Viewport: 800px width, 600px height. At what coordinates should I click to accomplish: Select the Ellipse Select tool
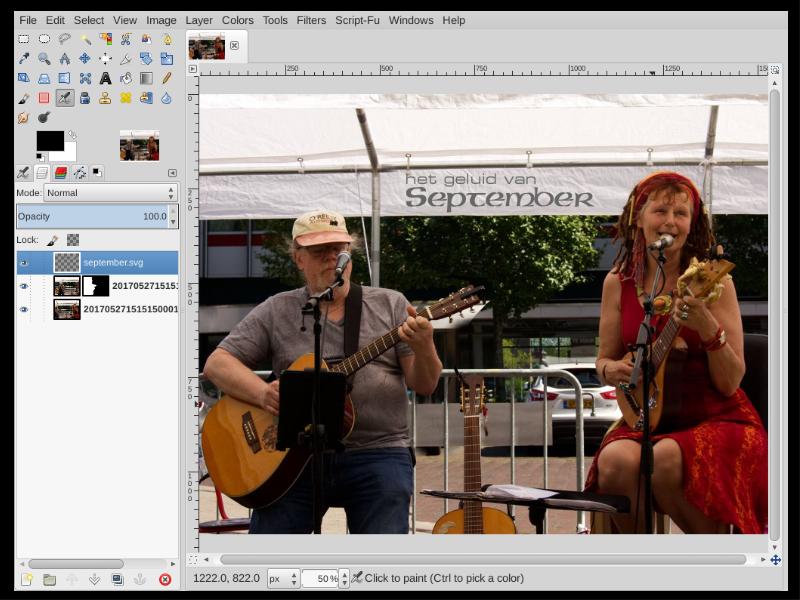click(x=44, y=39)
